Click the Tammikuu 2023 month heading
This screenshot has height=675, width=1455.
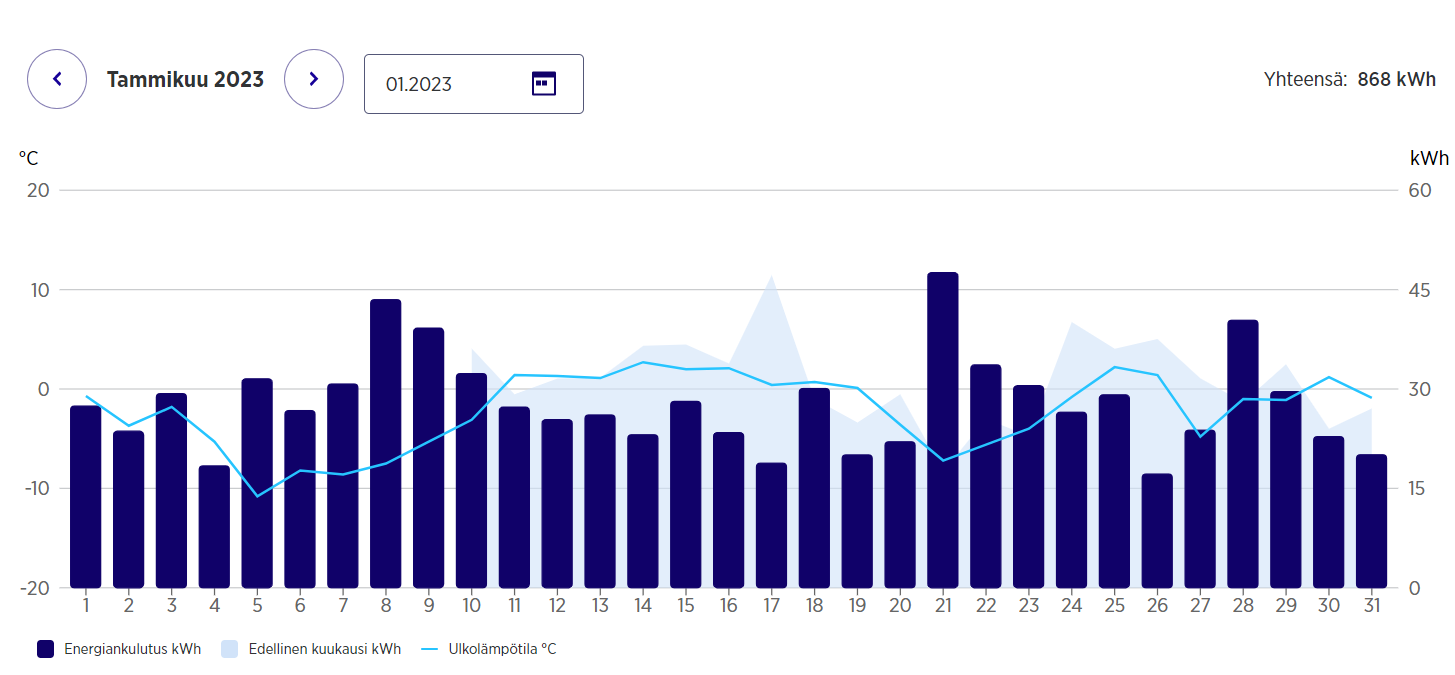[x=185, y=79]
